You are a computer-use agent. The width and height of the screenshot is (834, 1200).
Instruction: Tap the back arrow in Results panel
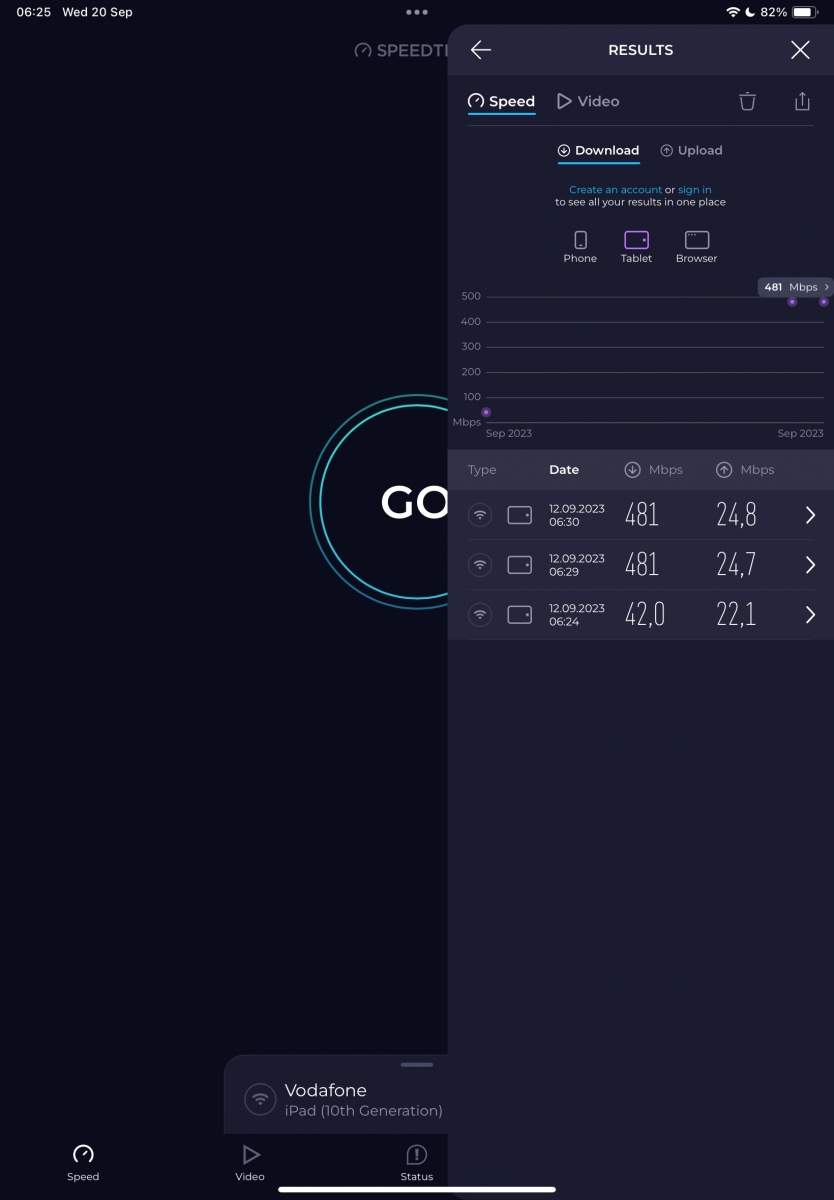pos(481,50)
